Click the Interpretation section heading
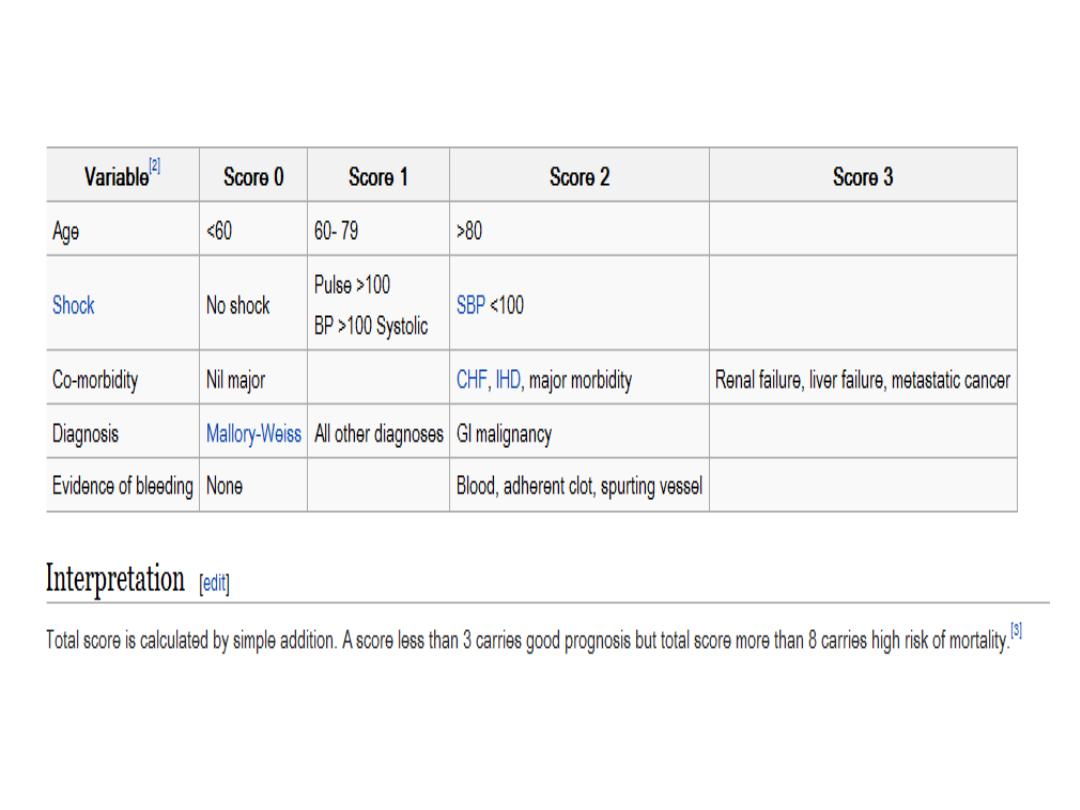Screen dimensions: 1080x810 [x=115, y=579]
